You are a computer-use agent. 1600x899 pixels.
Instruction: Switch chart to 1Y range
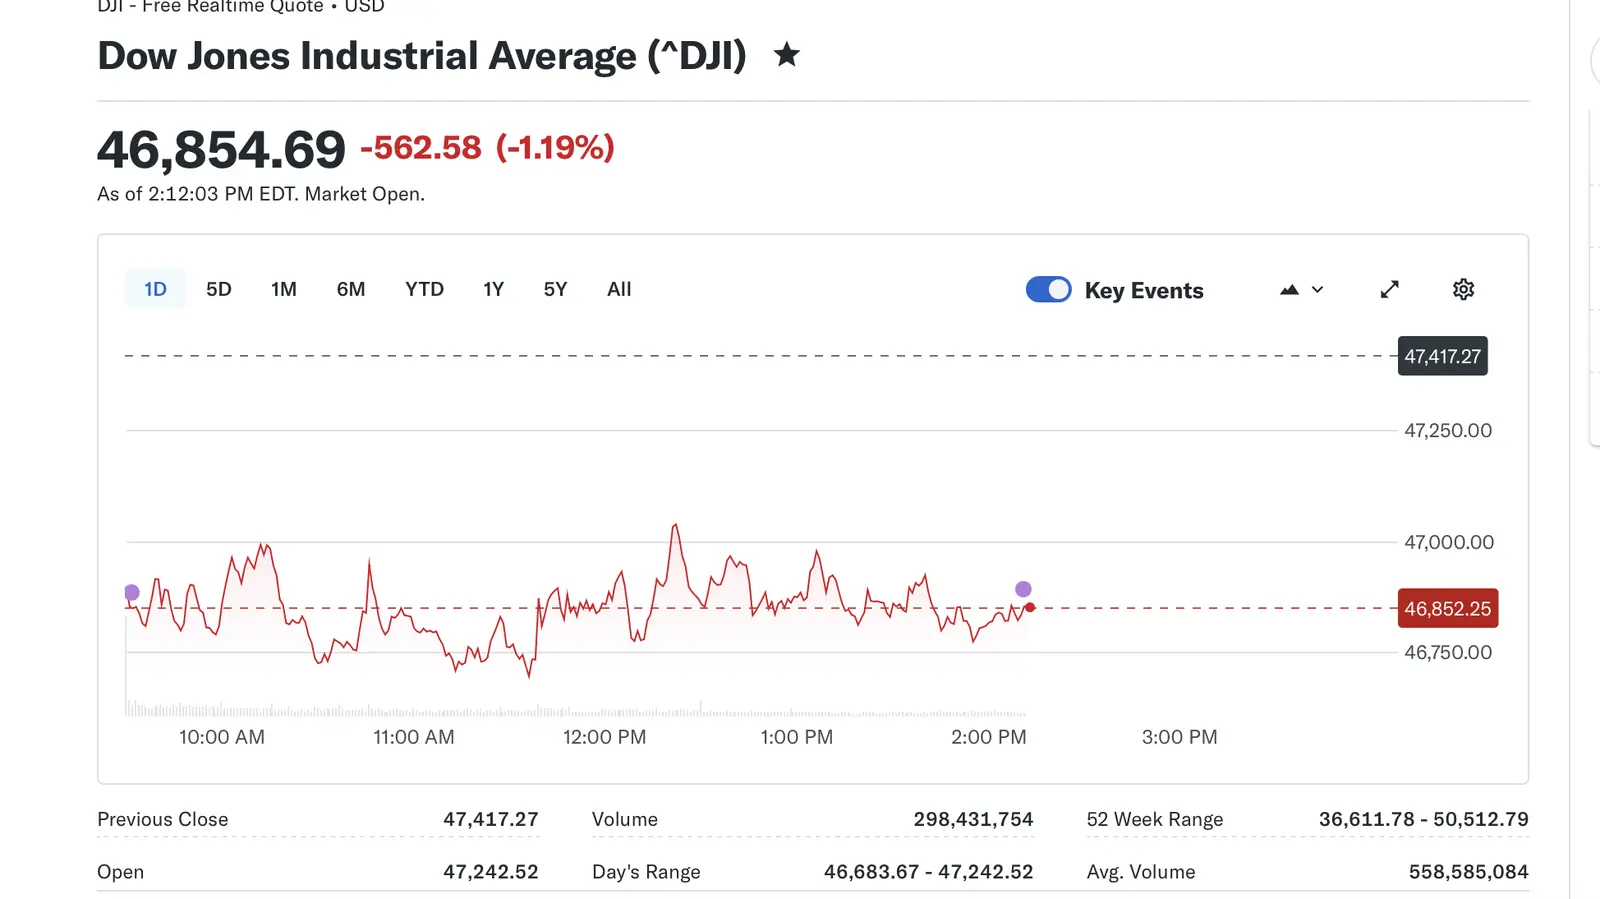(493, 289)
